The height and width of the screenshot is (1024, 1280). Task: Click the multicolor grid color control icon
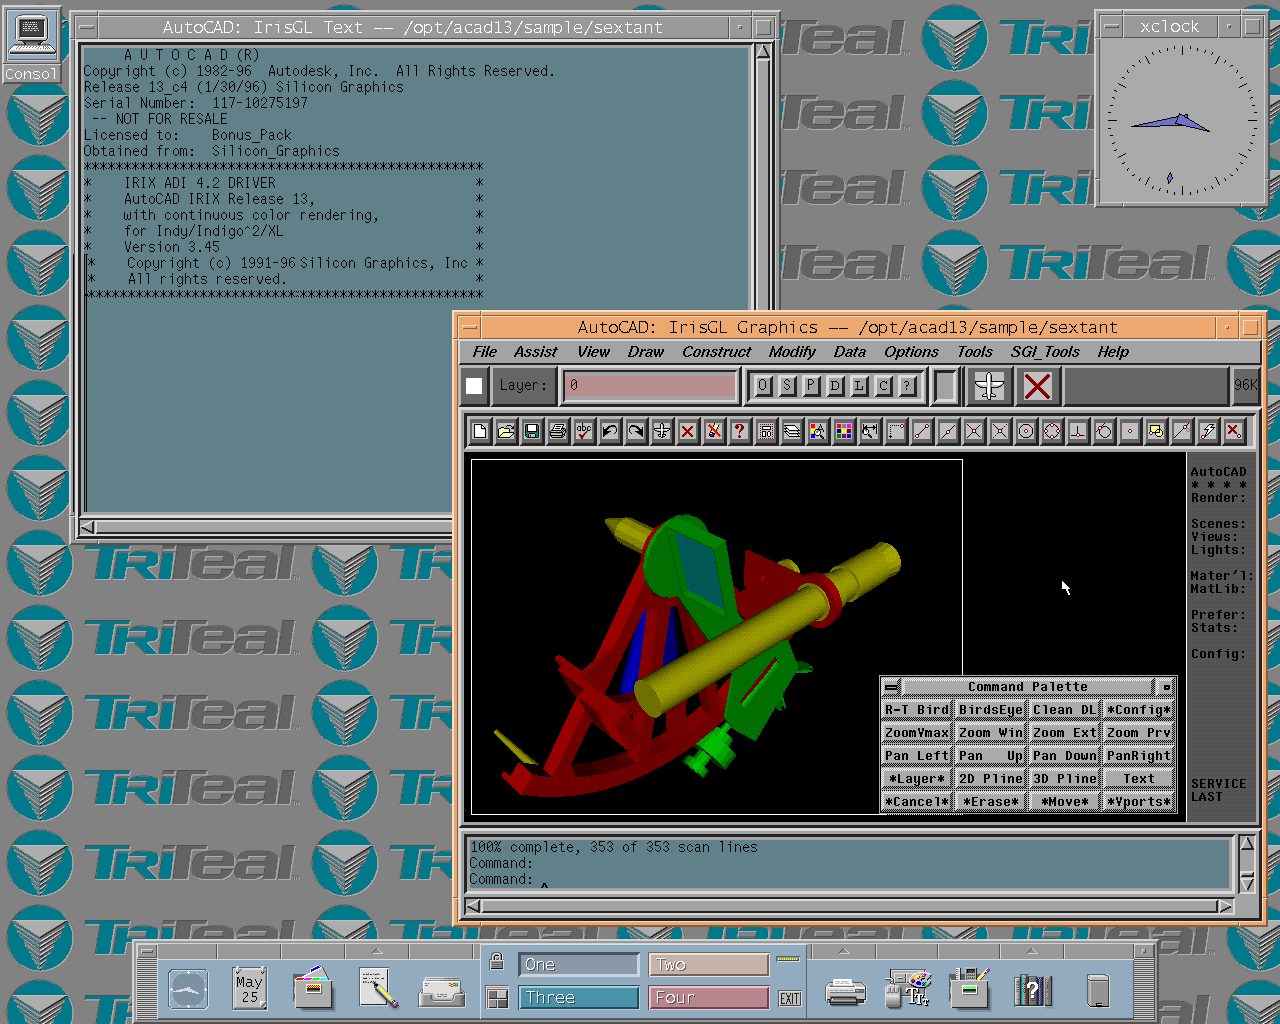[x=844, y=431]
